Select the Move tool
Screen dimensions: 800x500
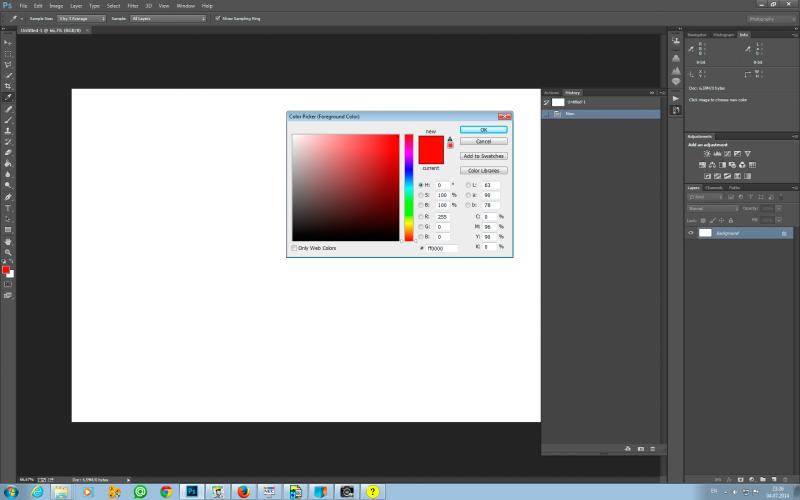[x=8, y=43]
